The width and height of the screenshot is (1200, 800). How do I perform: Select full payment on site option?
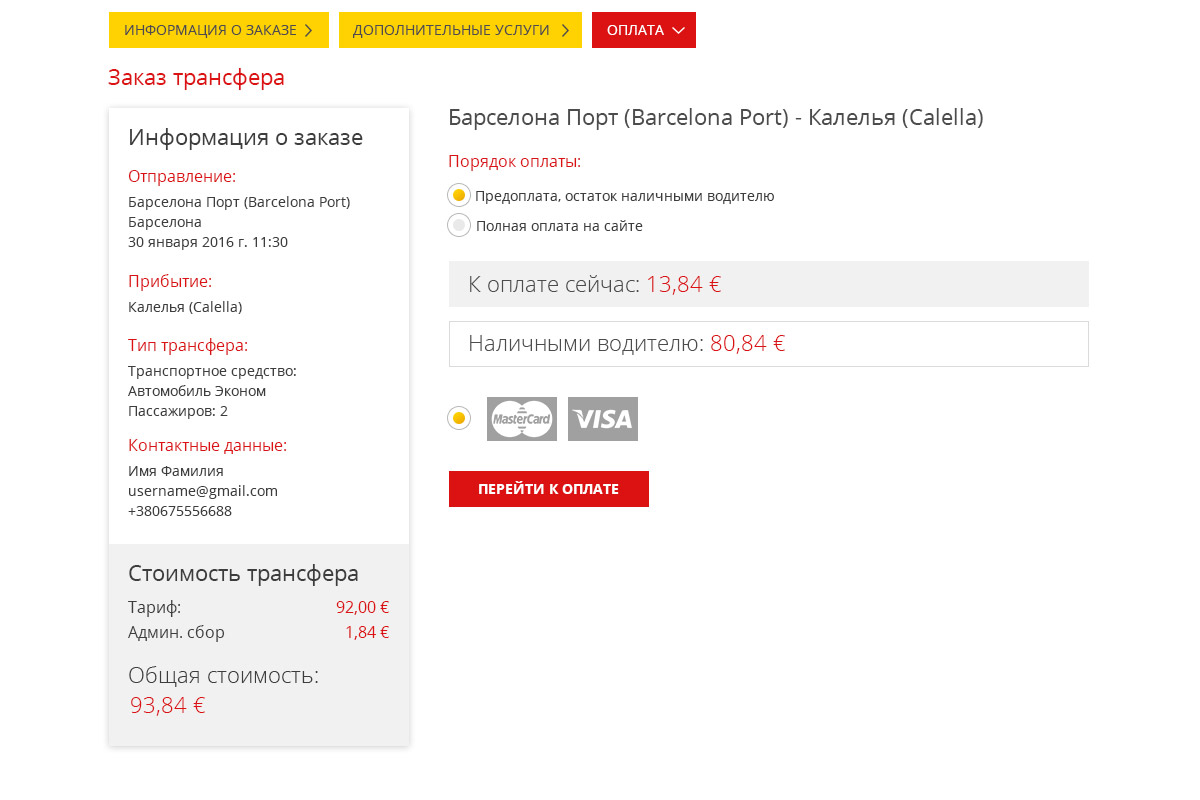[459, 226]
